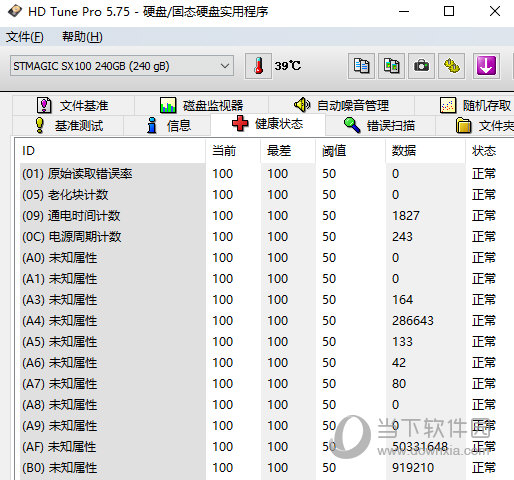Sort by the 当前 column header
The height and width of the screenshot is (480, 514).
click(233, 151)
